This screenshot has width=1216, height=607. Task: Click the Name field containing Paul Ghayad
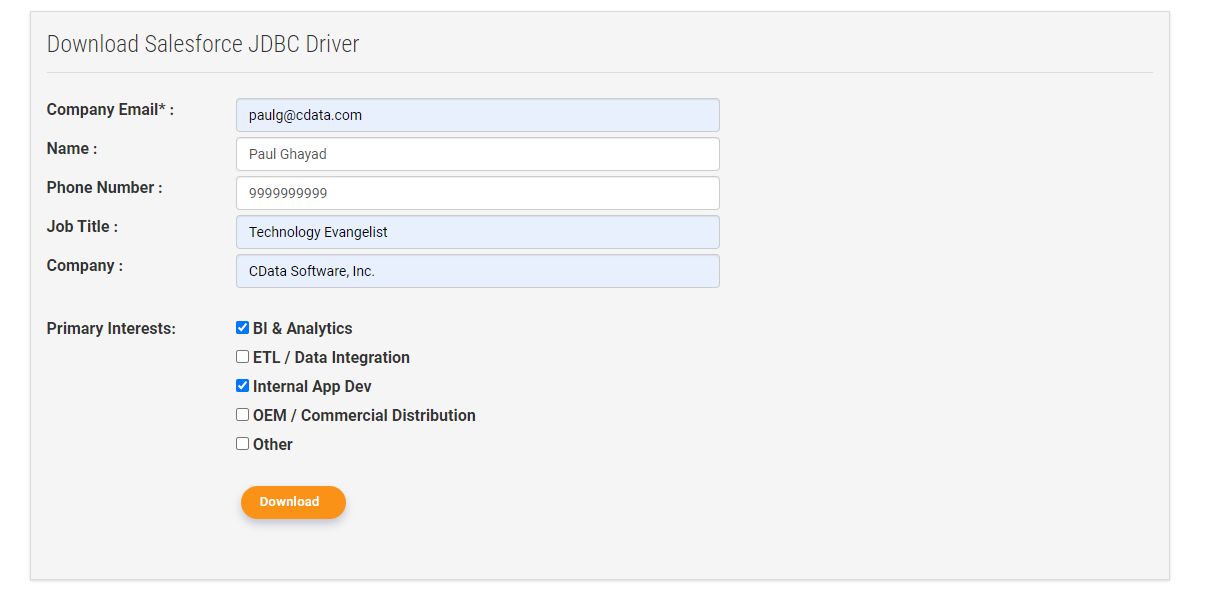point(477,154)
